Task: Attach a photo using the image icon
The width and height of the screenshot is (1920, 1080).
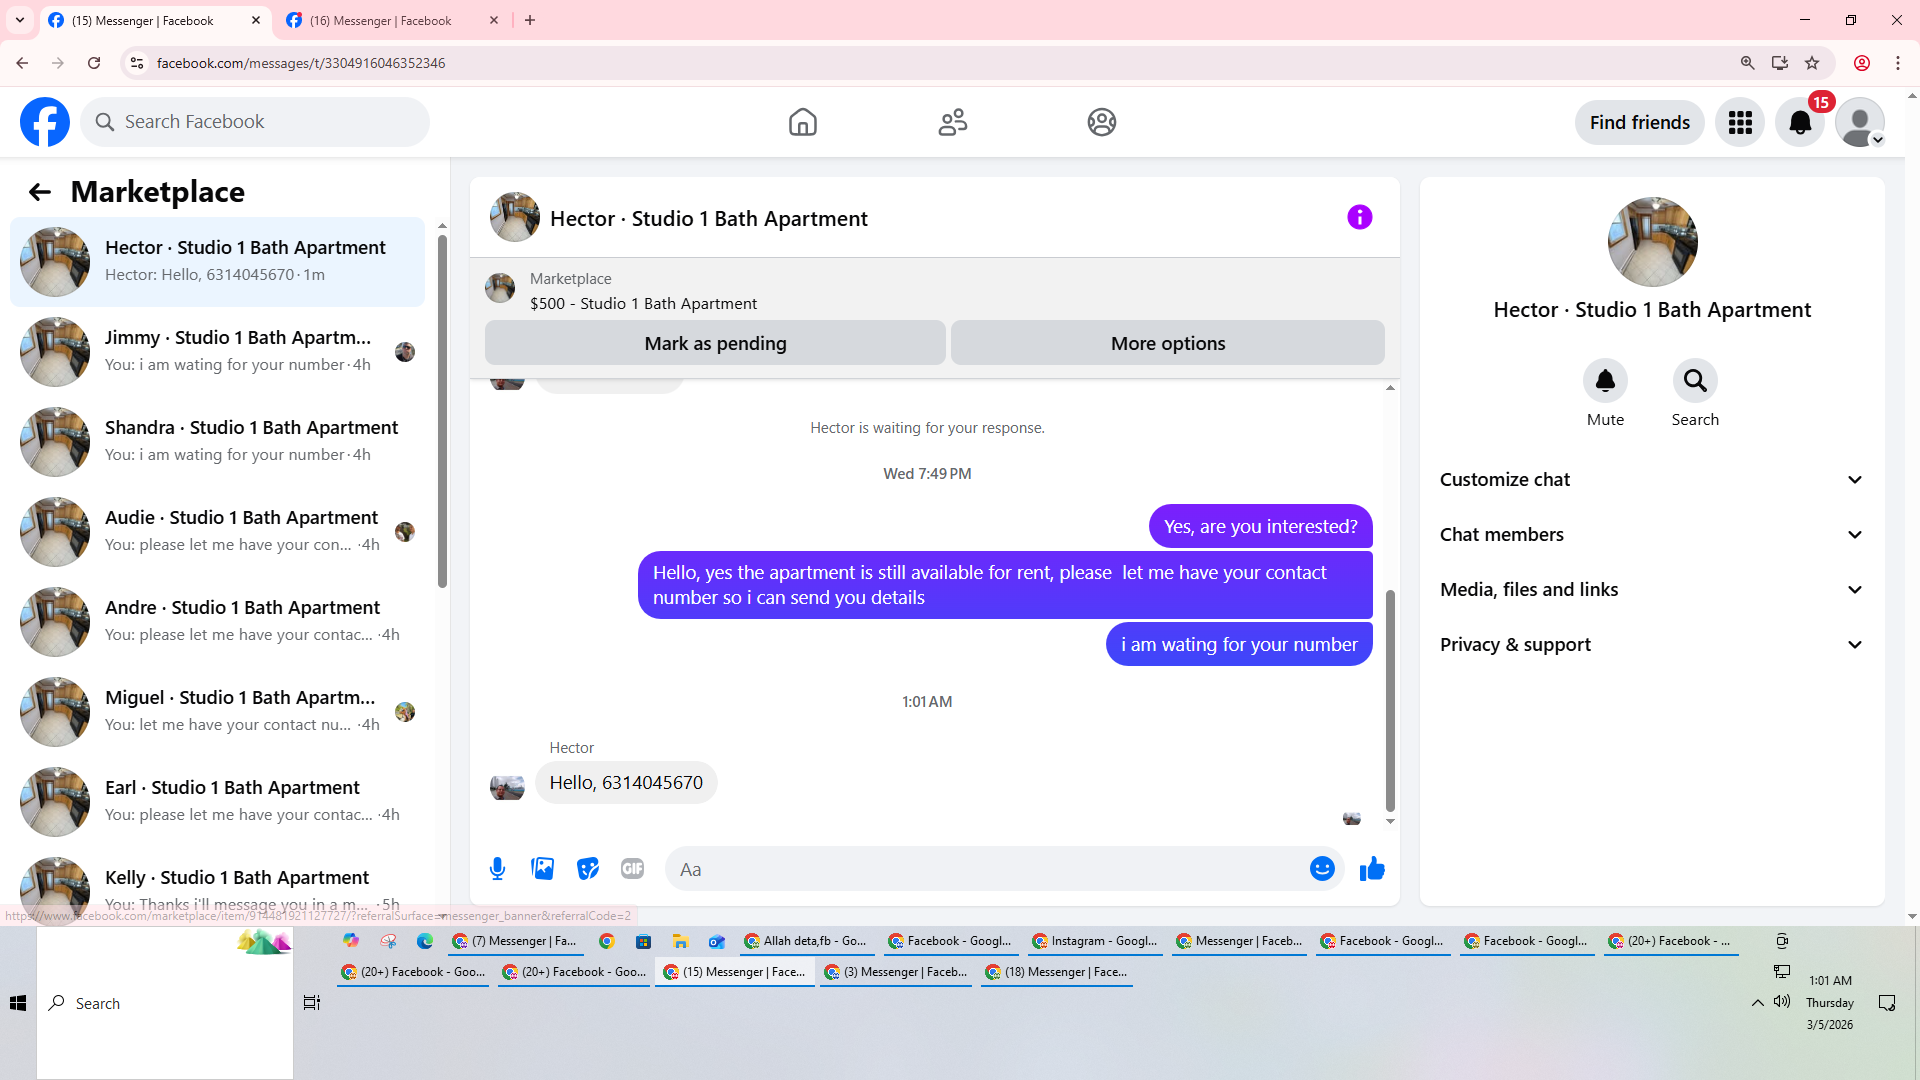Action: [x=543, y=869]
